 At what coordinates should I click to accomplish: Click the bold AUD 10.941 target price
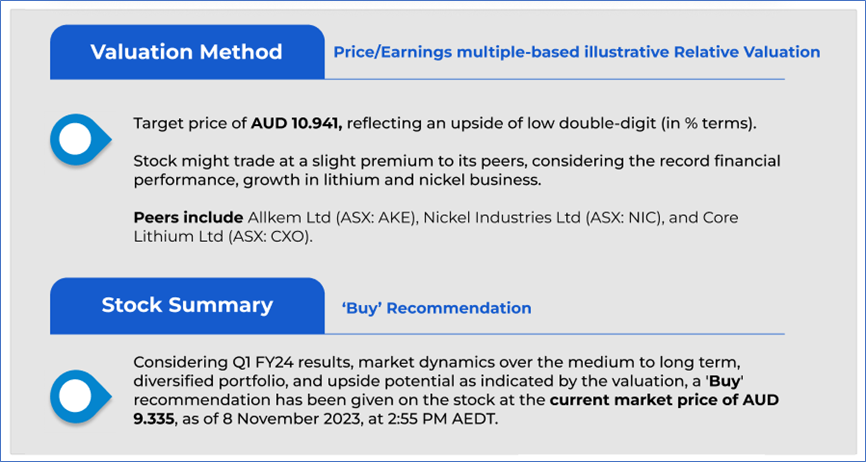(295, 124)
